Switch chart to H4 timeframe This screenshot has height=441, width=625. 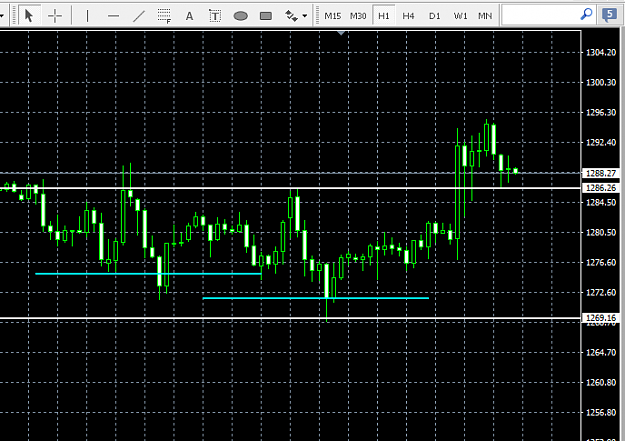(x=408, y=16)
